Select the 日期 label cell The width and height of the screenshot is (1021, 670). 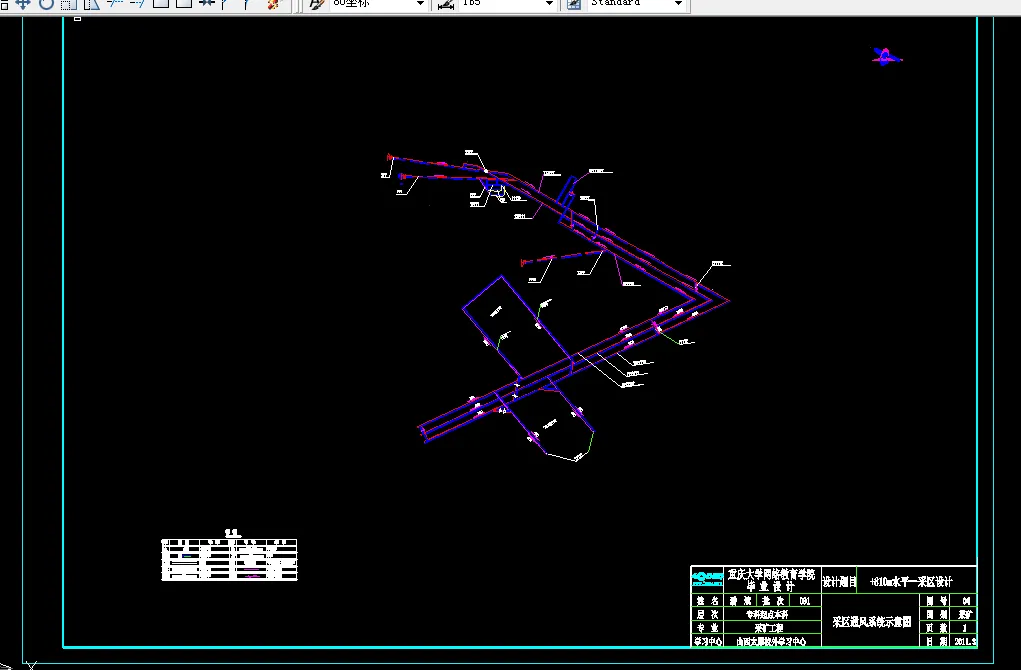click(x=936, y=641)
